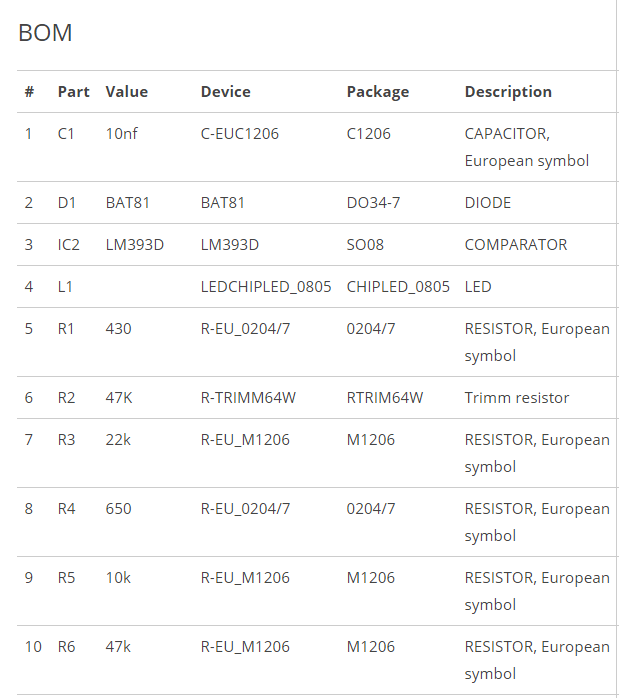Image resolution: width=633 pixels, height=698 pixels.
Task: Select the DO34-7 package cell
Action: coord(373,203)
